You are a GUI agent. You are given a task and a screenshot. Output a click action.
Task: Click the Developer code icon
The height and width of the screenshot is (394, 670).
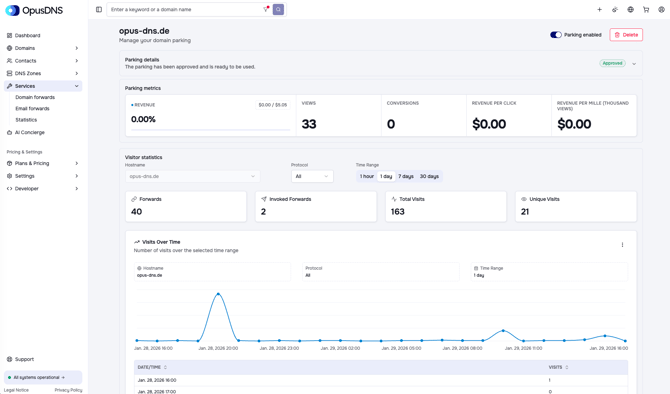click(x=9, y=188)
